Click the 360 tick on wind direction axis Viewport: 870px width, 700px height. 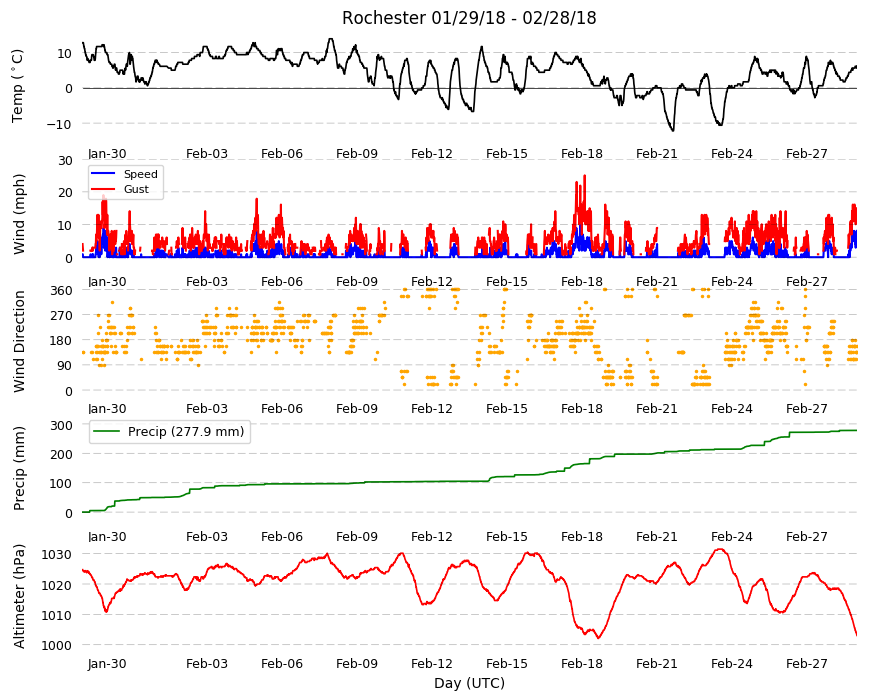62,291
